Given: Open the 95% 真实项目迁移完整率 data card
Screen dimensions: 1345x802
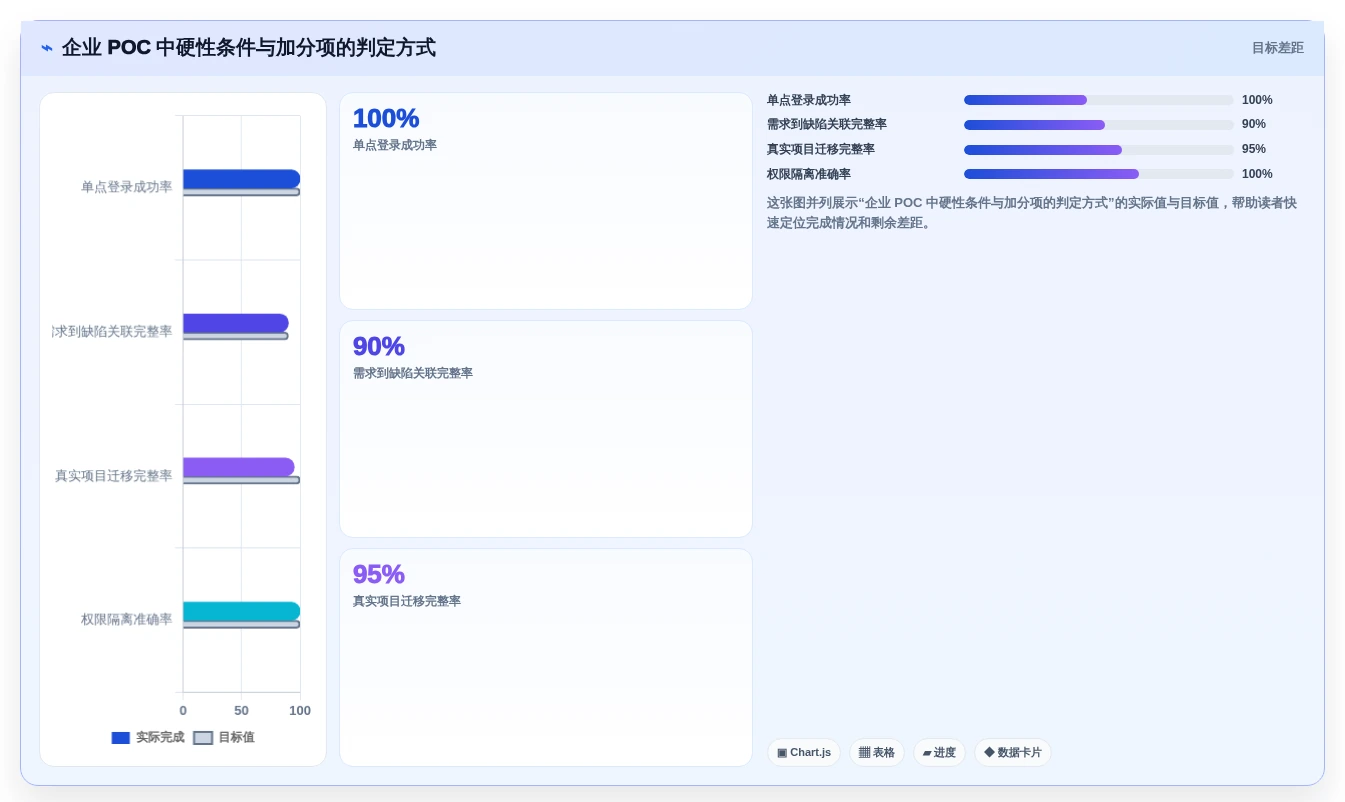Looking at the screenshot, I should [x=546, y=657].
